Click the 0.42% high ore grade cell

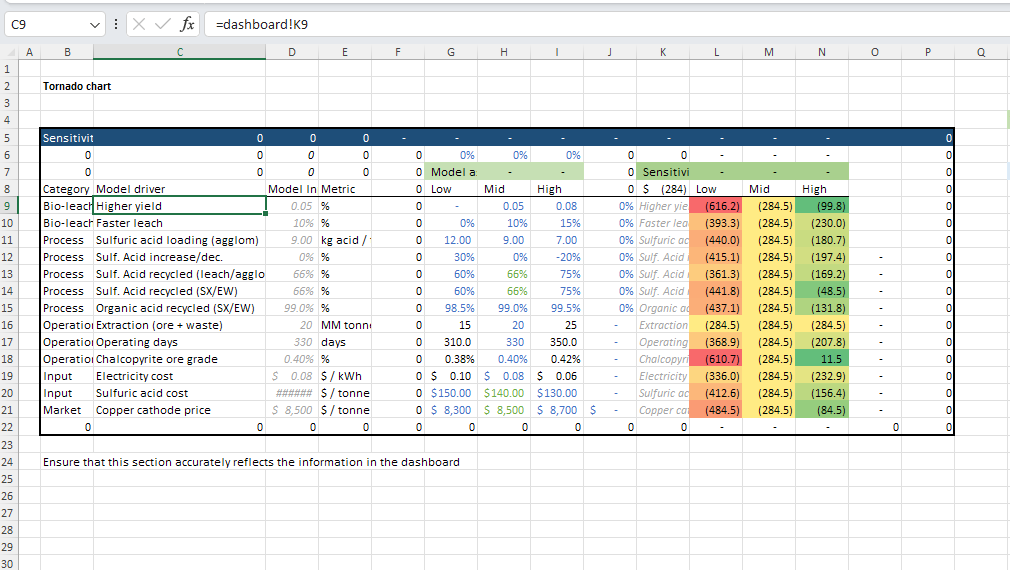pyautogui.click(x=557, y=359)
